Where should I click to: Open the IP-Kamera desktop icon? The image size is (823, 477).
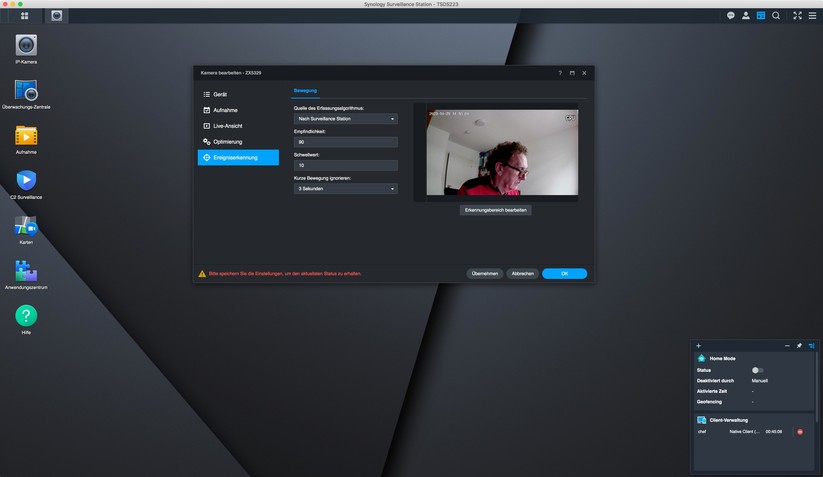pos(26,45)
